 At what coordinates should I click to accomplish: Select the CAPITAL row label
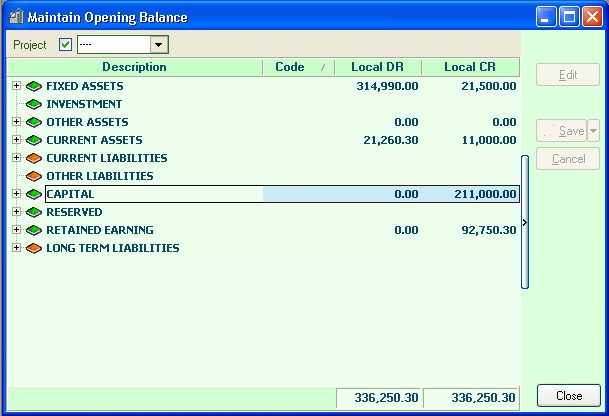click(x=70, y=194)
